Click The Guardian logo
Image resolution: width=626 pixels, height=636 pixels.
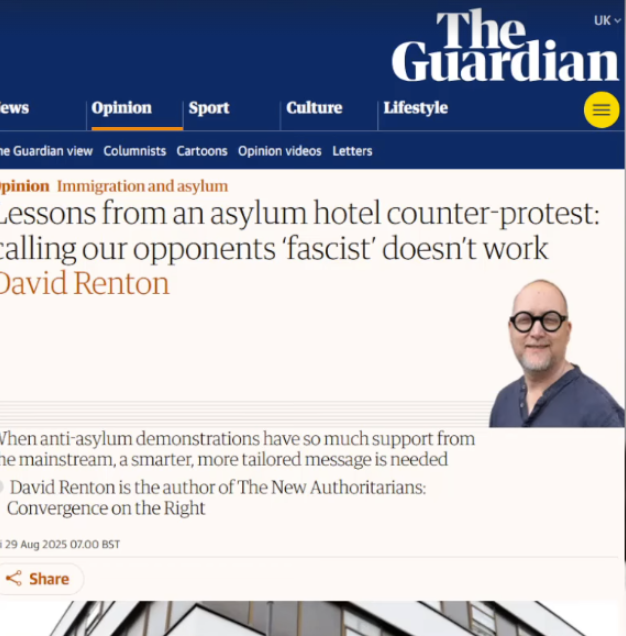point(505,46)
